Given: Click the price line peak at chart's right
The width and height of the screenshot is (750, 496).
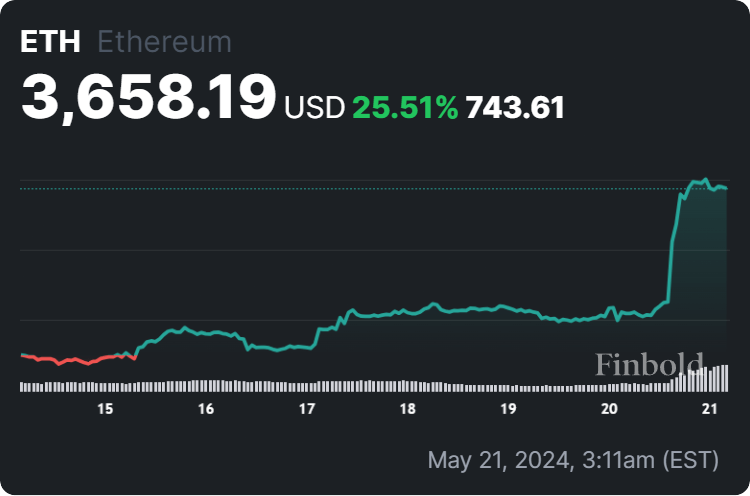Looking at the screenshot, I should [706, 180].
